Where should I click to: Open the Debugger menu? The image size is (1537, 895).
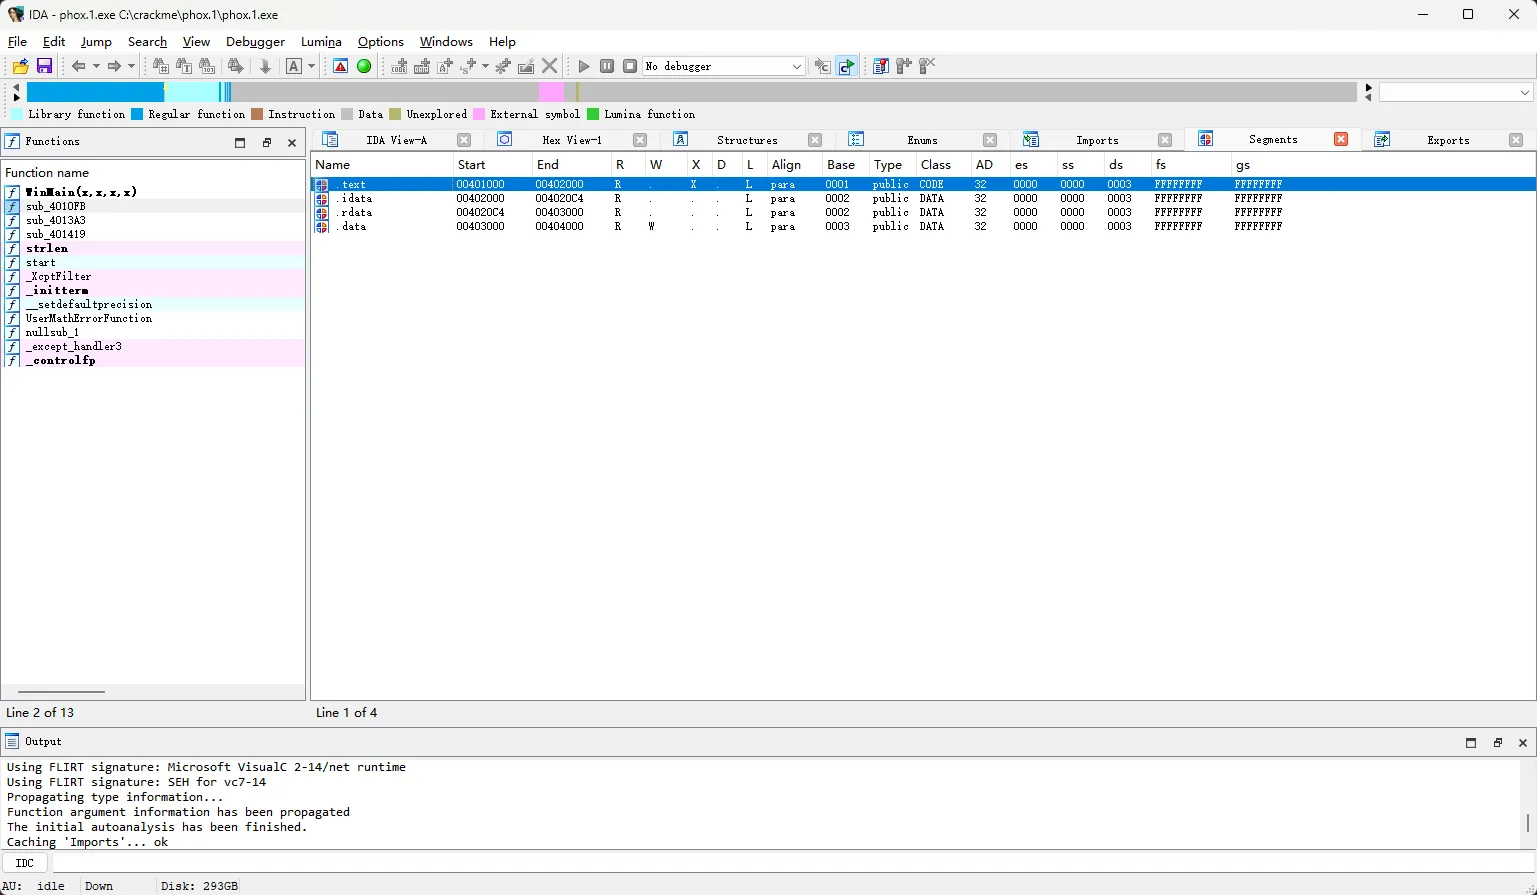[255, 42]
